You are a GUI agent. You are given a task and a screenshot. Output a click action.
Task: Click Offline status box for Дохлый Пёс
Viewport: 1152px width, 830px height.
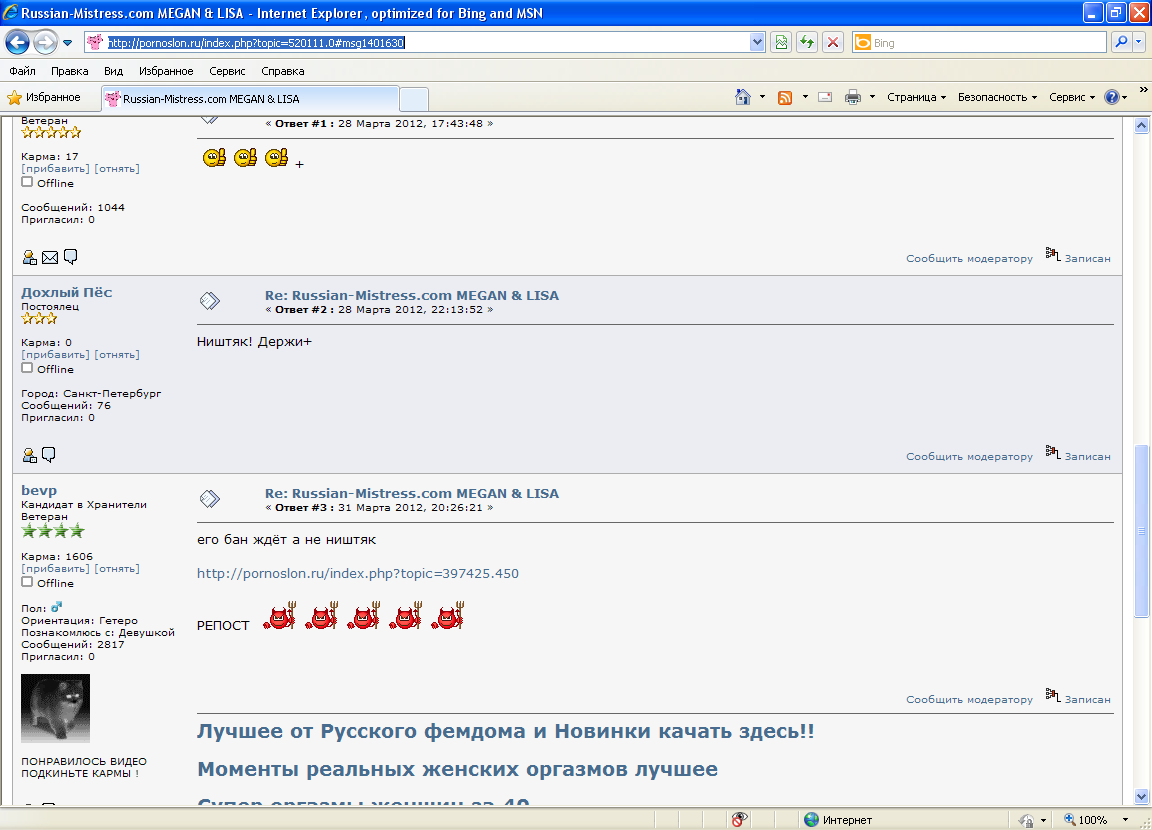coord(27,368)
